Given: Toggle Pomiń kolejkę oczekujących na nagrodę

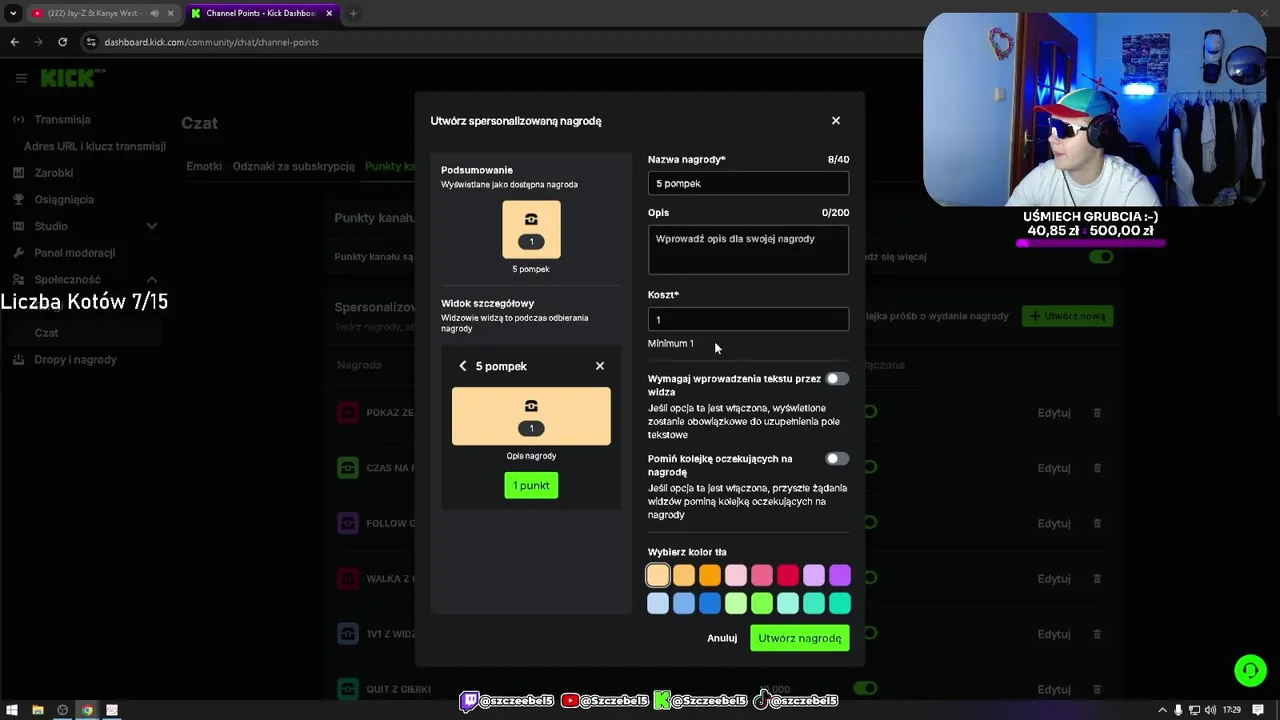Looking at the screenshot, I should click(x=837, y=459).
